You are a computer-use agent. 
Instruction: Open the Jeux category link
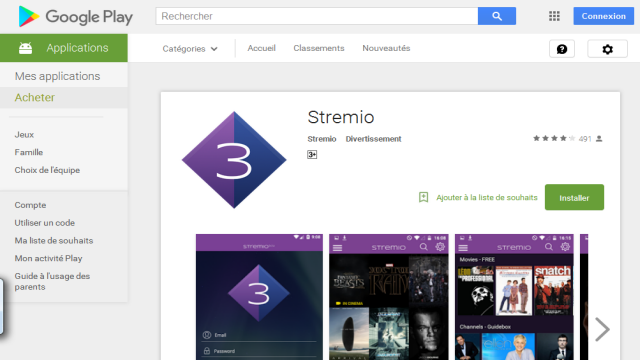pyautogui.click(x=24, y=135)
